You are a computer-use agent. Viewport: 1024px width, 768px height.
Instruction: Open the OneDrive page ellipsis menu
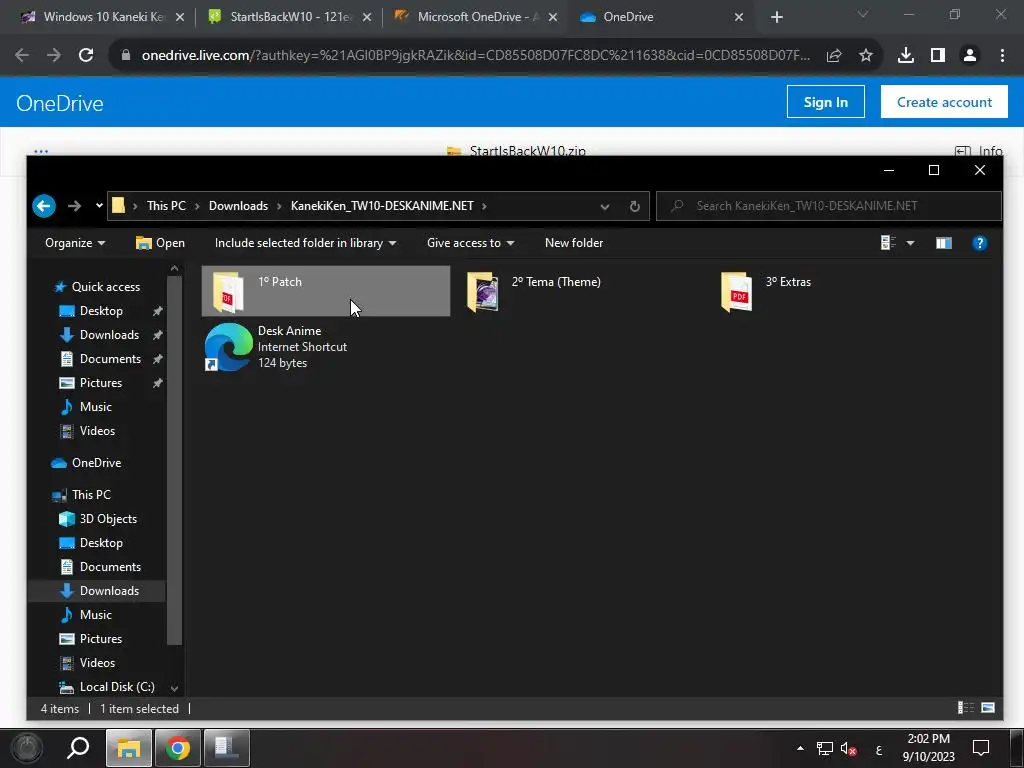pos(41,151)
